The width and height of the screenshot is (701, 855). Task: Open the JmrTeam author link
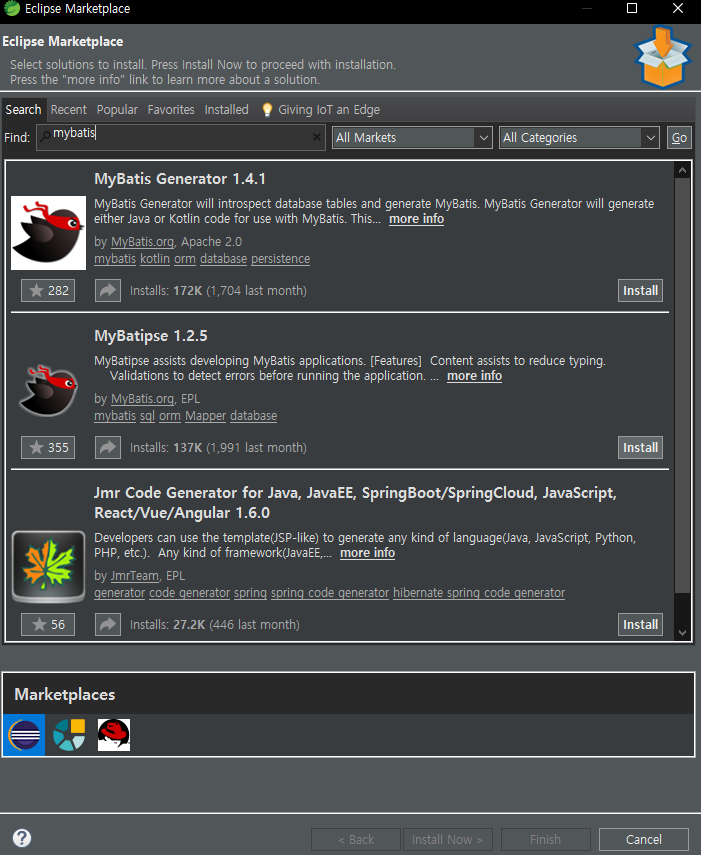pos(135,576)
